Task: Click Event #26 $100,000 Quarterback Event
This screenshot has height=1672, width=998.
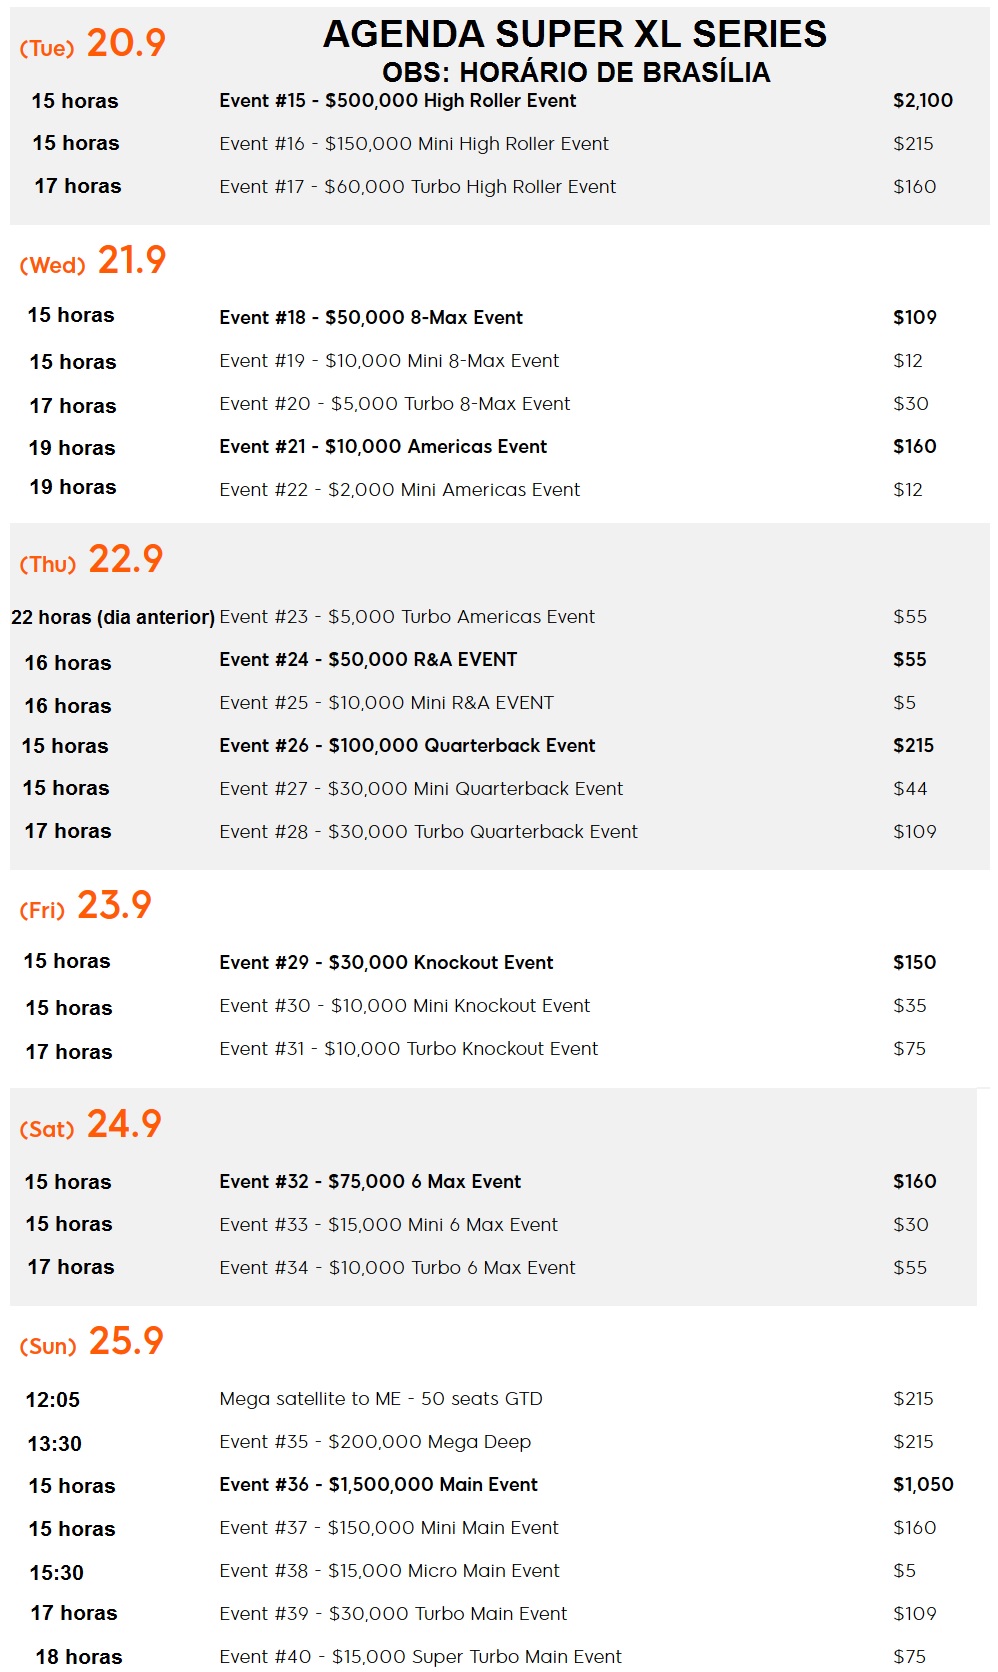Action: [x=407, y=746]
